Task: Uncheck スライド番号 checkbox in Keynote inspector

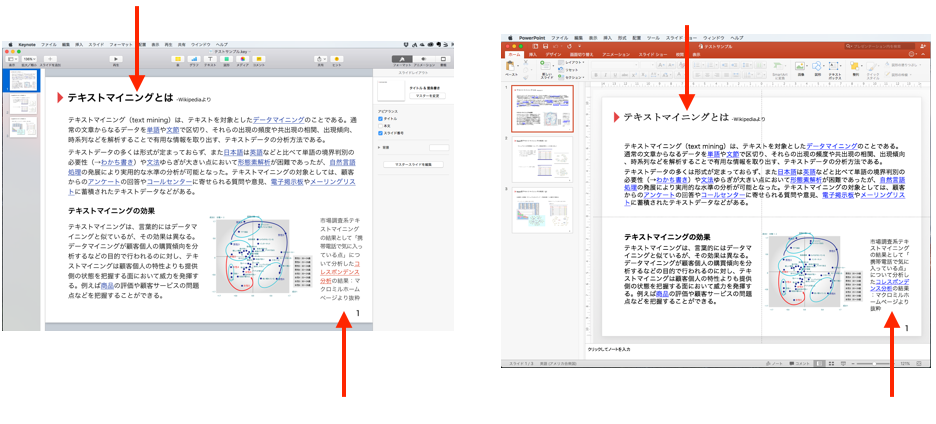Action: point(381,132)
